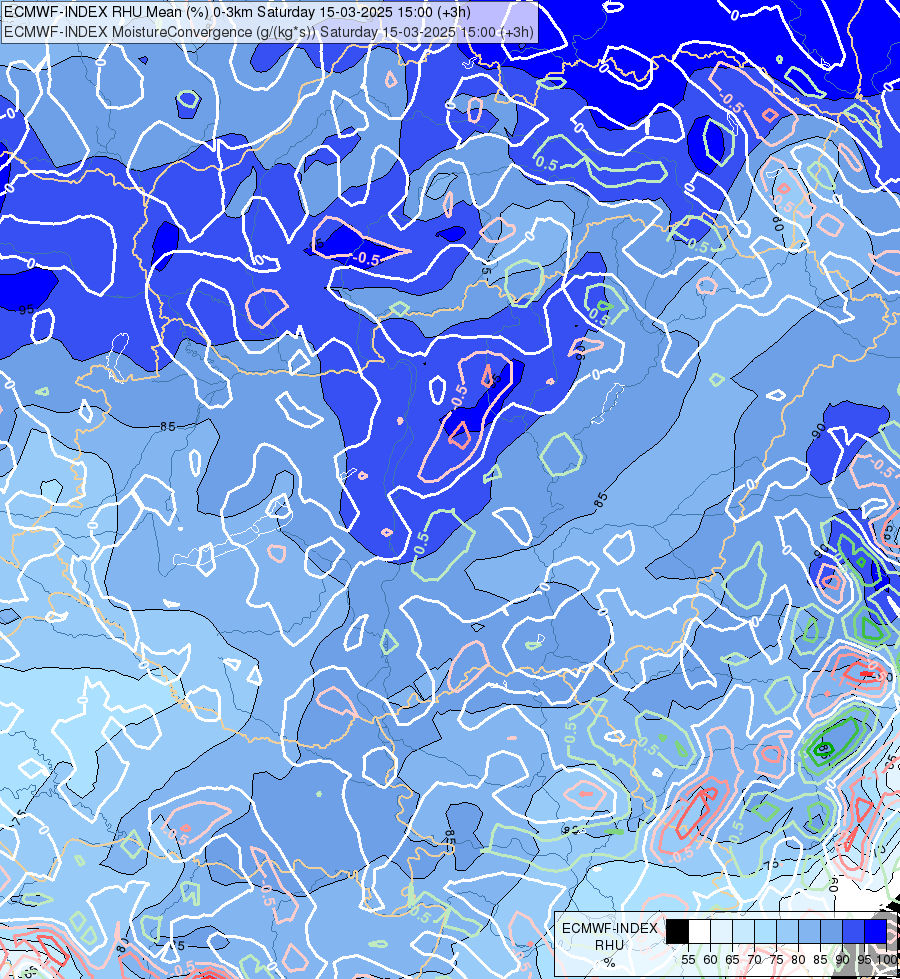
Task: Click the RHU Mean title line at the top
Action: point(237,12)
